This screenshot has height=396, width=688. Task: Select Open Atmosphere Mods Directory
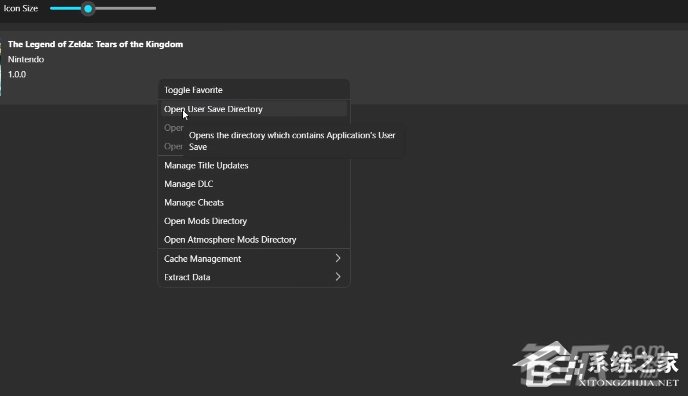(254, 239)
